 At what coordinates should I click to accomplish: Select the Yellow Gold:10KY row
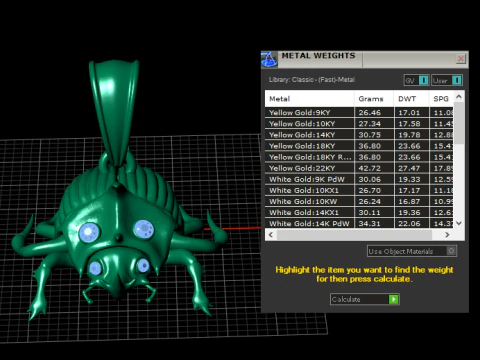click(359, 124)
